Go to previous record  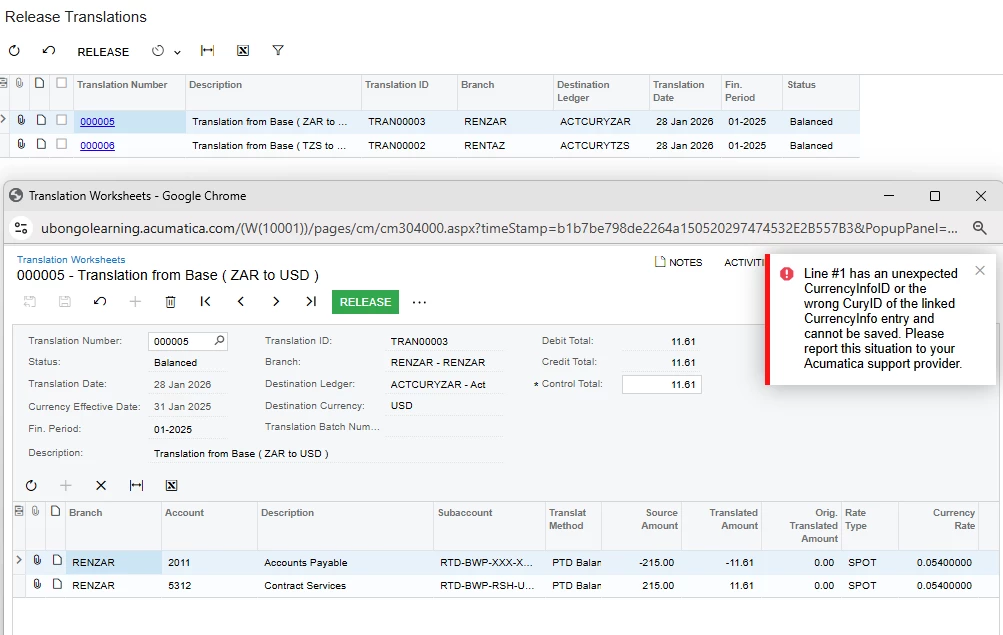point(241,301)
